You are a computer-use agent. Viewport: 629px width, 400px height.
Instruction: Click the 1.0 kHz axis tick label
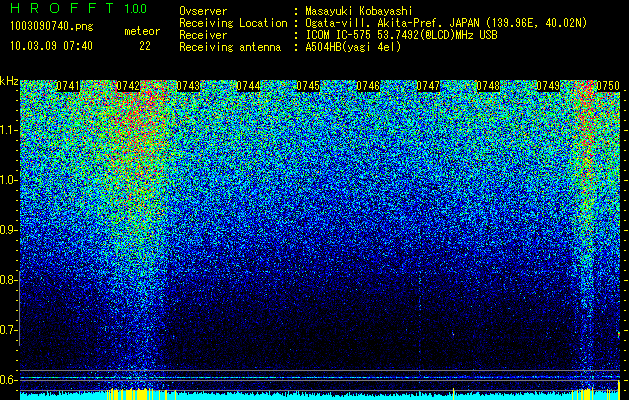pos(8,180)
